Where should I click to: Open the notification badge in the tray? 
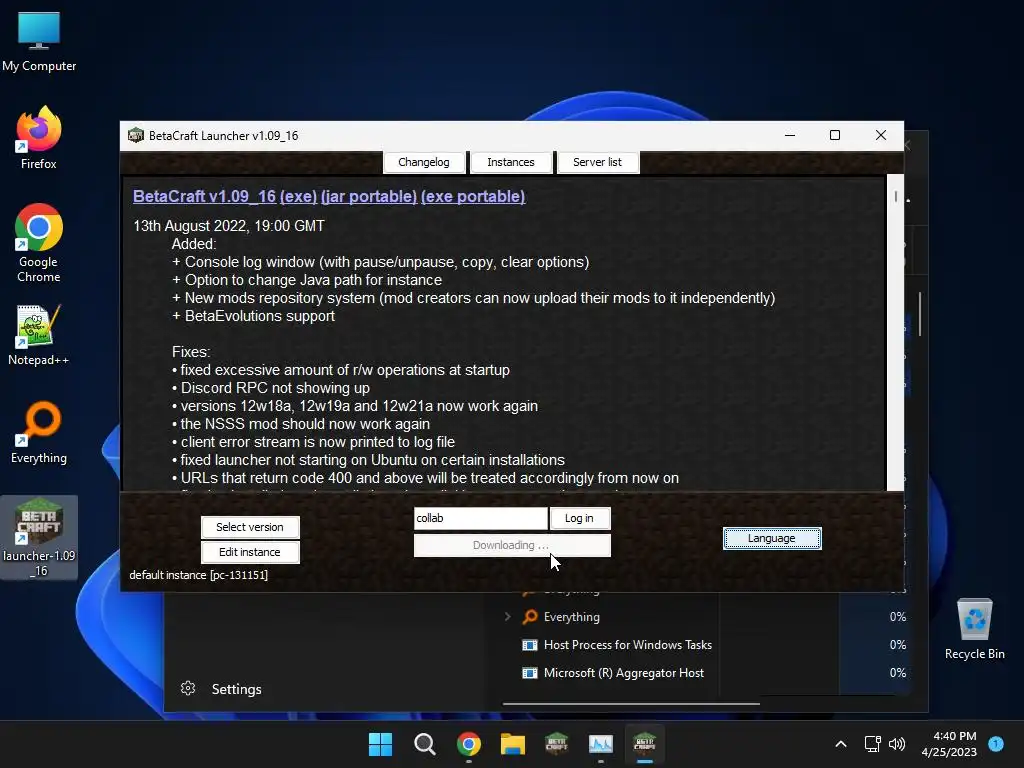(x=996, y=744)
